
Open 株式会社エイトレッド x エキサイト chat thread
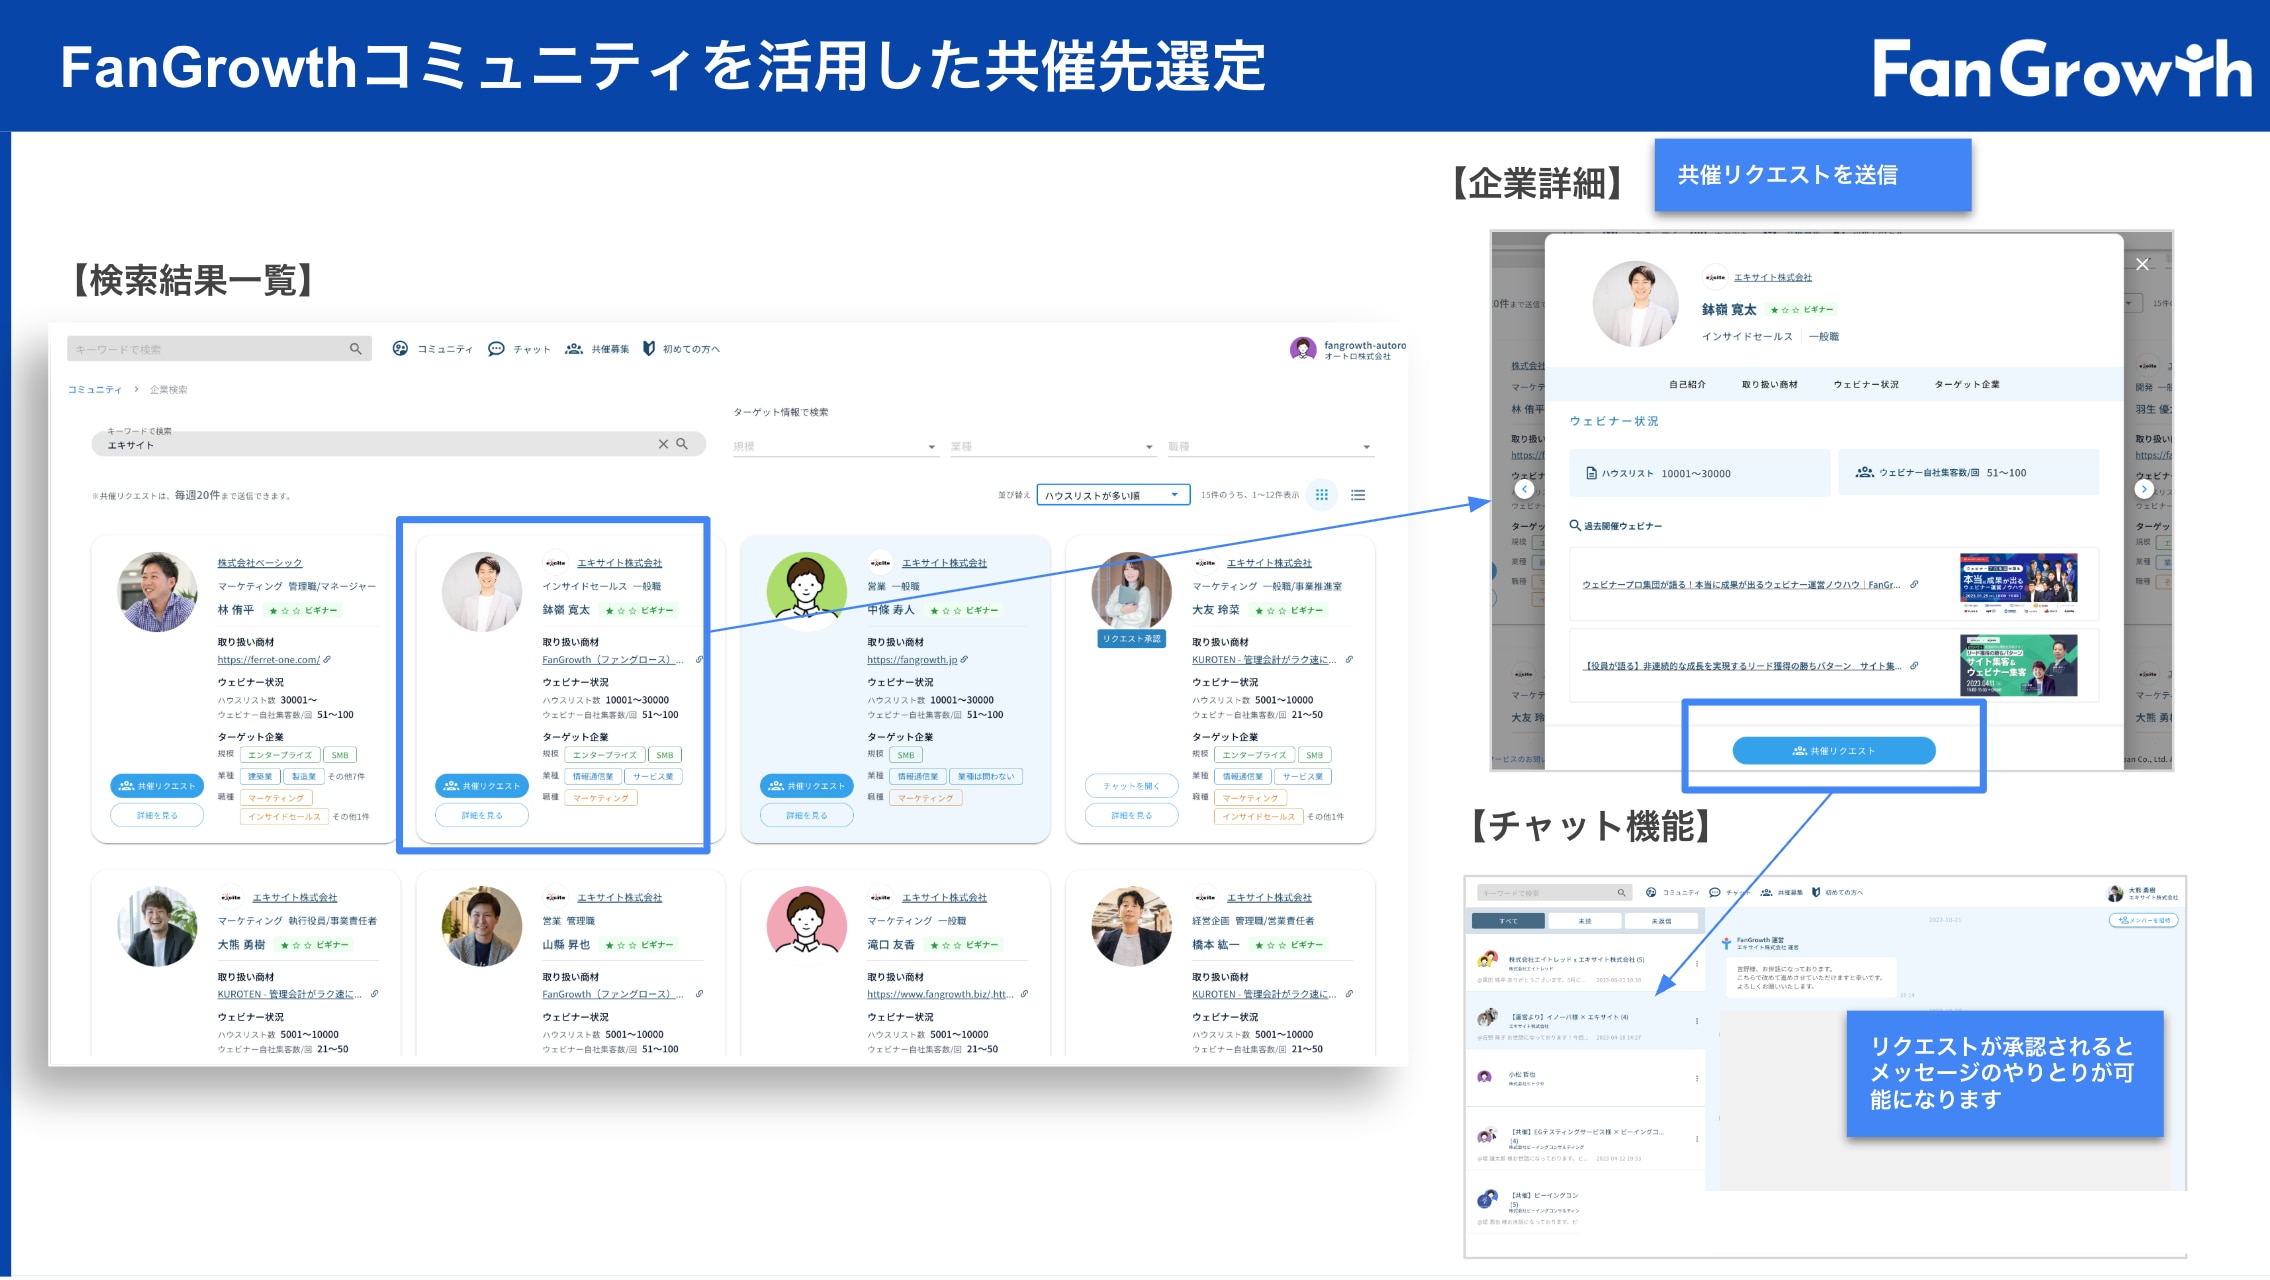point(1585,964)
